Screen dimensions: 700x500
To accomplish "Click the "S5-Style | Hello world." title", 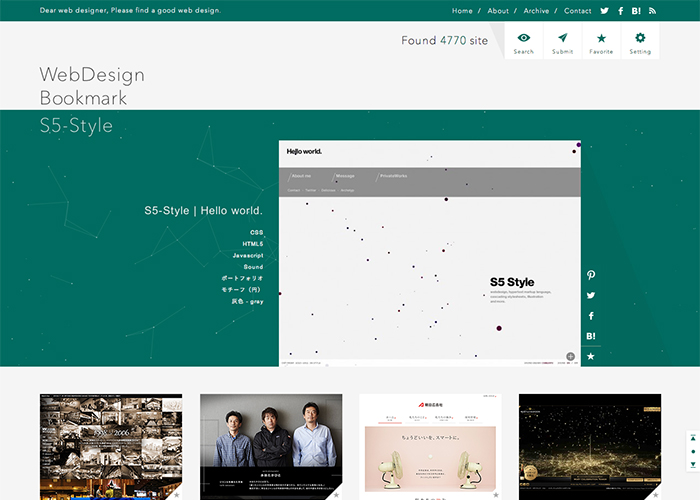I will click(x=203, y=211).
